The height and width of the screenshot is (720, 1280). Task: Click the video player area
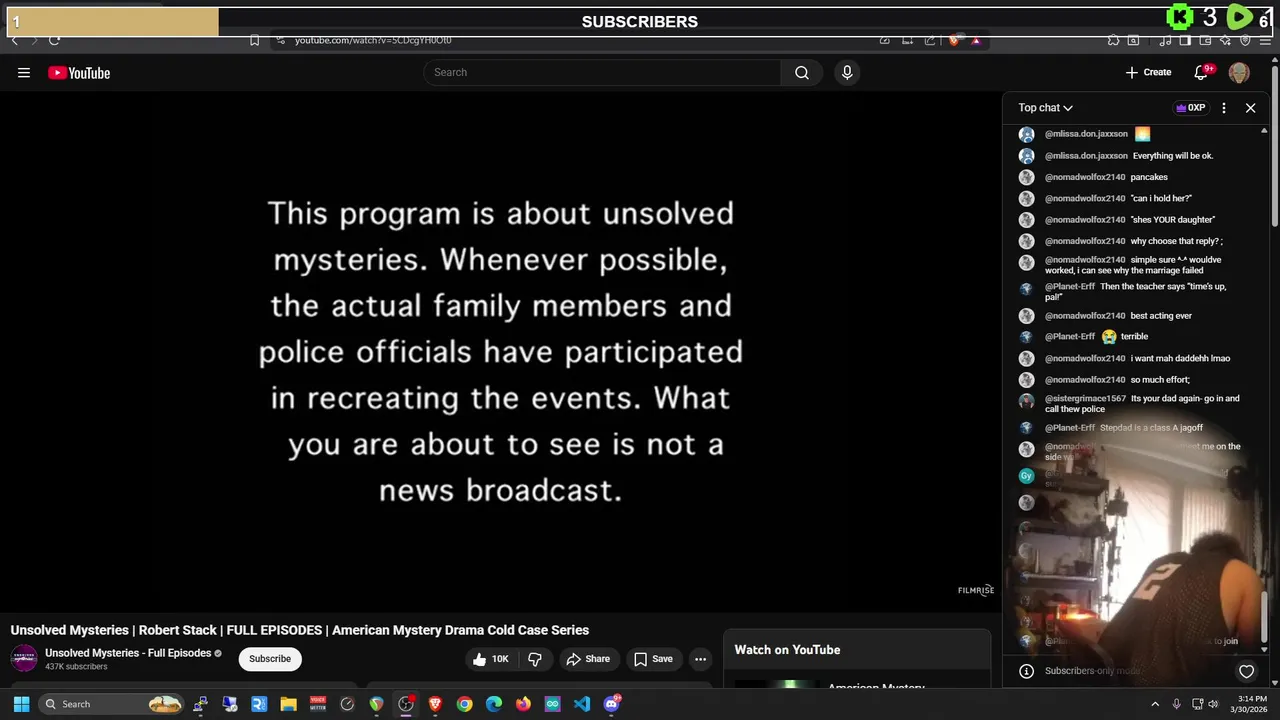500,351
